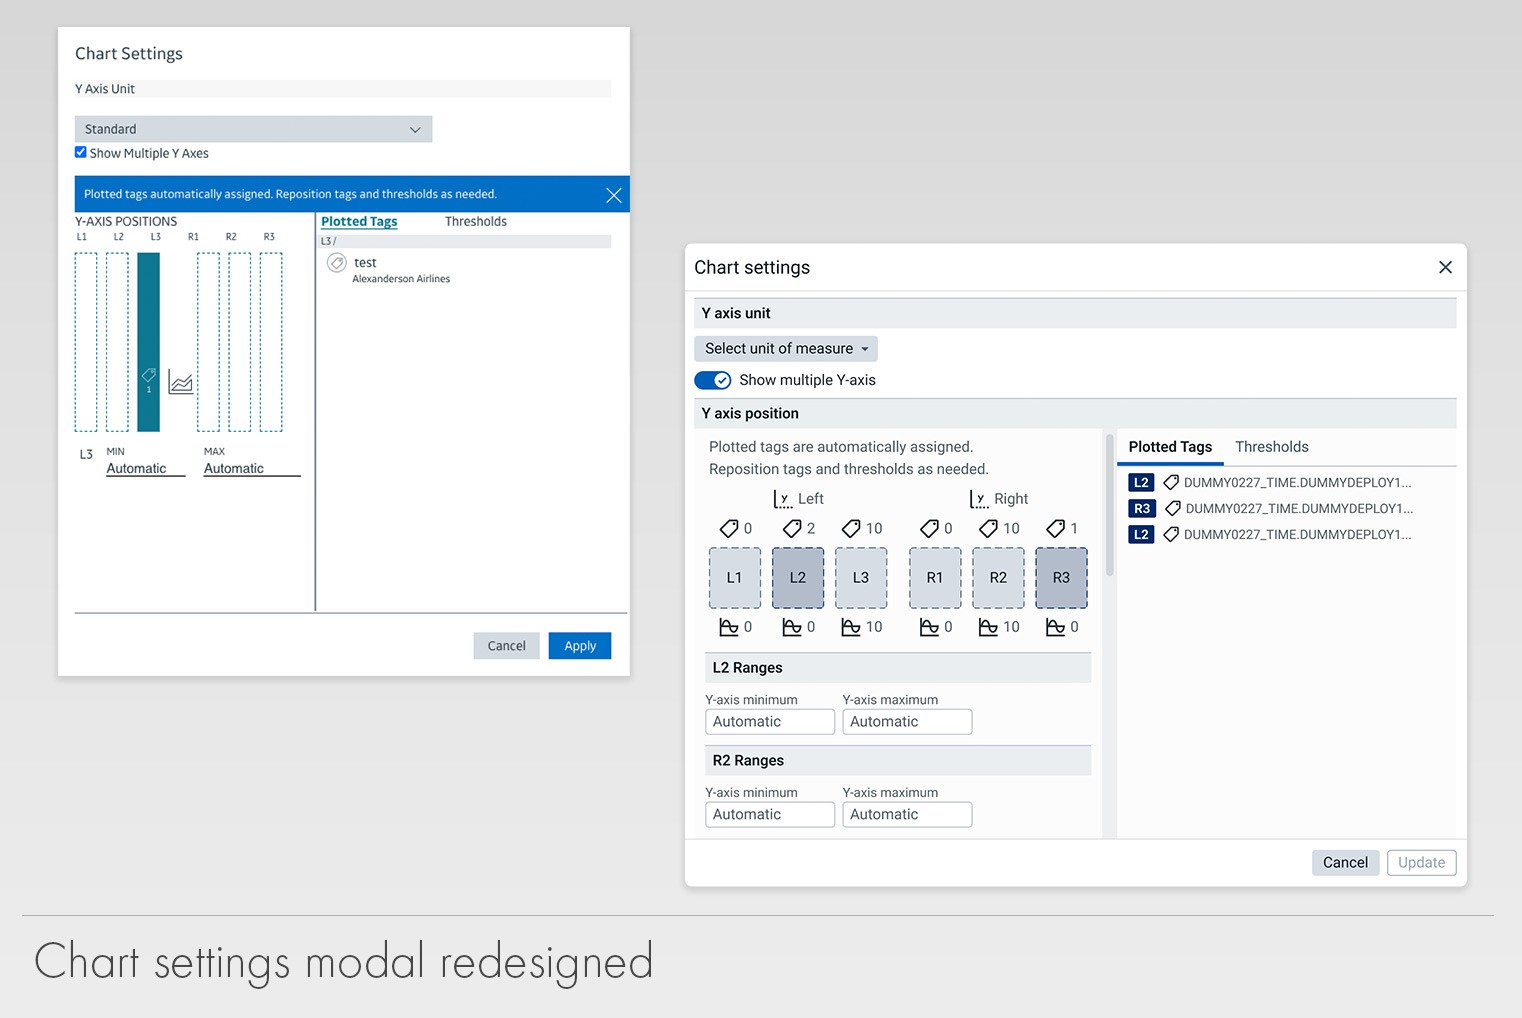Click the tag count icon above L1
The height and width of the screenshot is (1018, 1522).
pos(729,528)
